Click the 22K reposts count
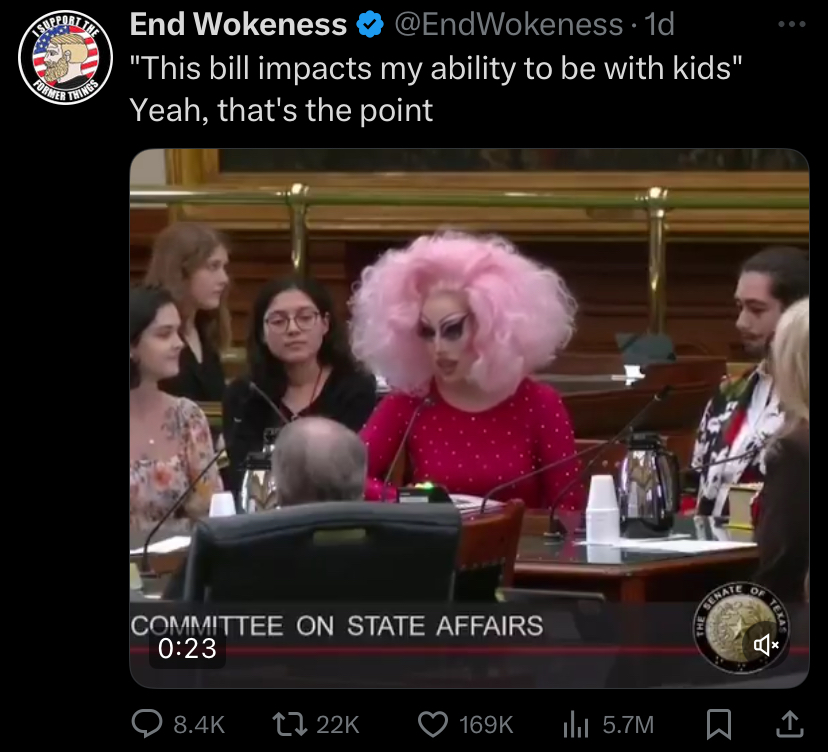The height and width of the screenshot is (752, 828). click(x=338, y=725)
